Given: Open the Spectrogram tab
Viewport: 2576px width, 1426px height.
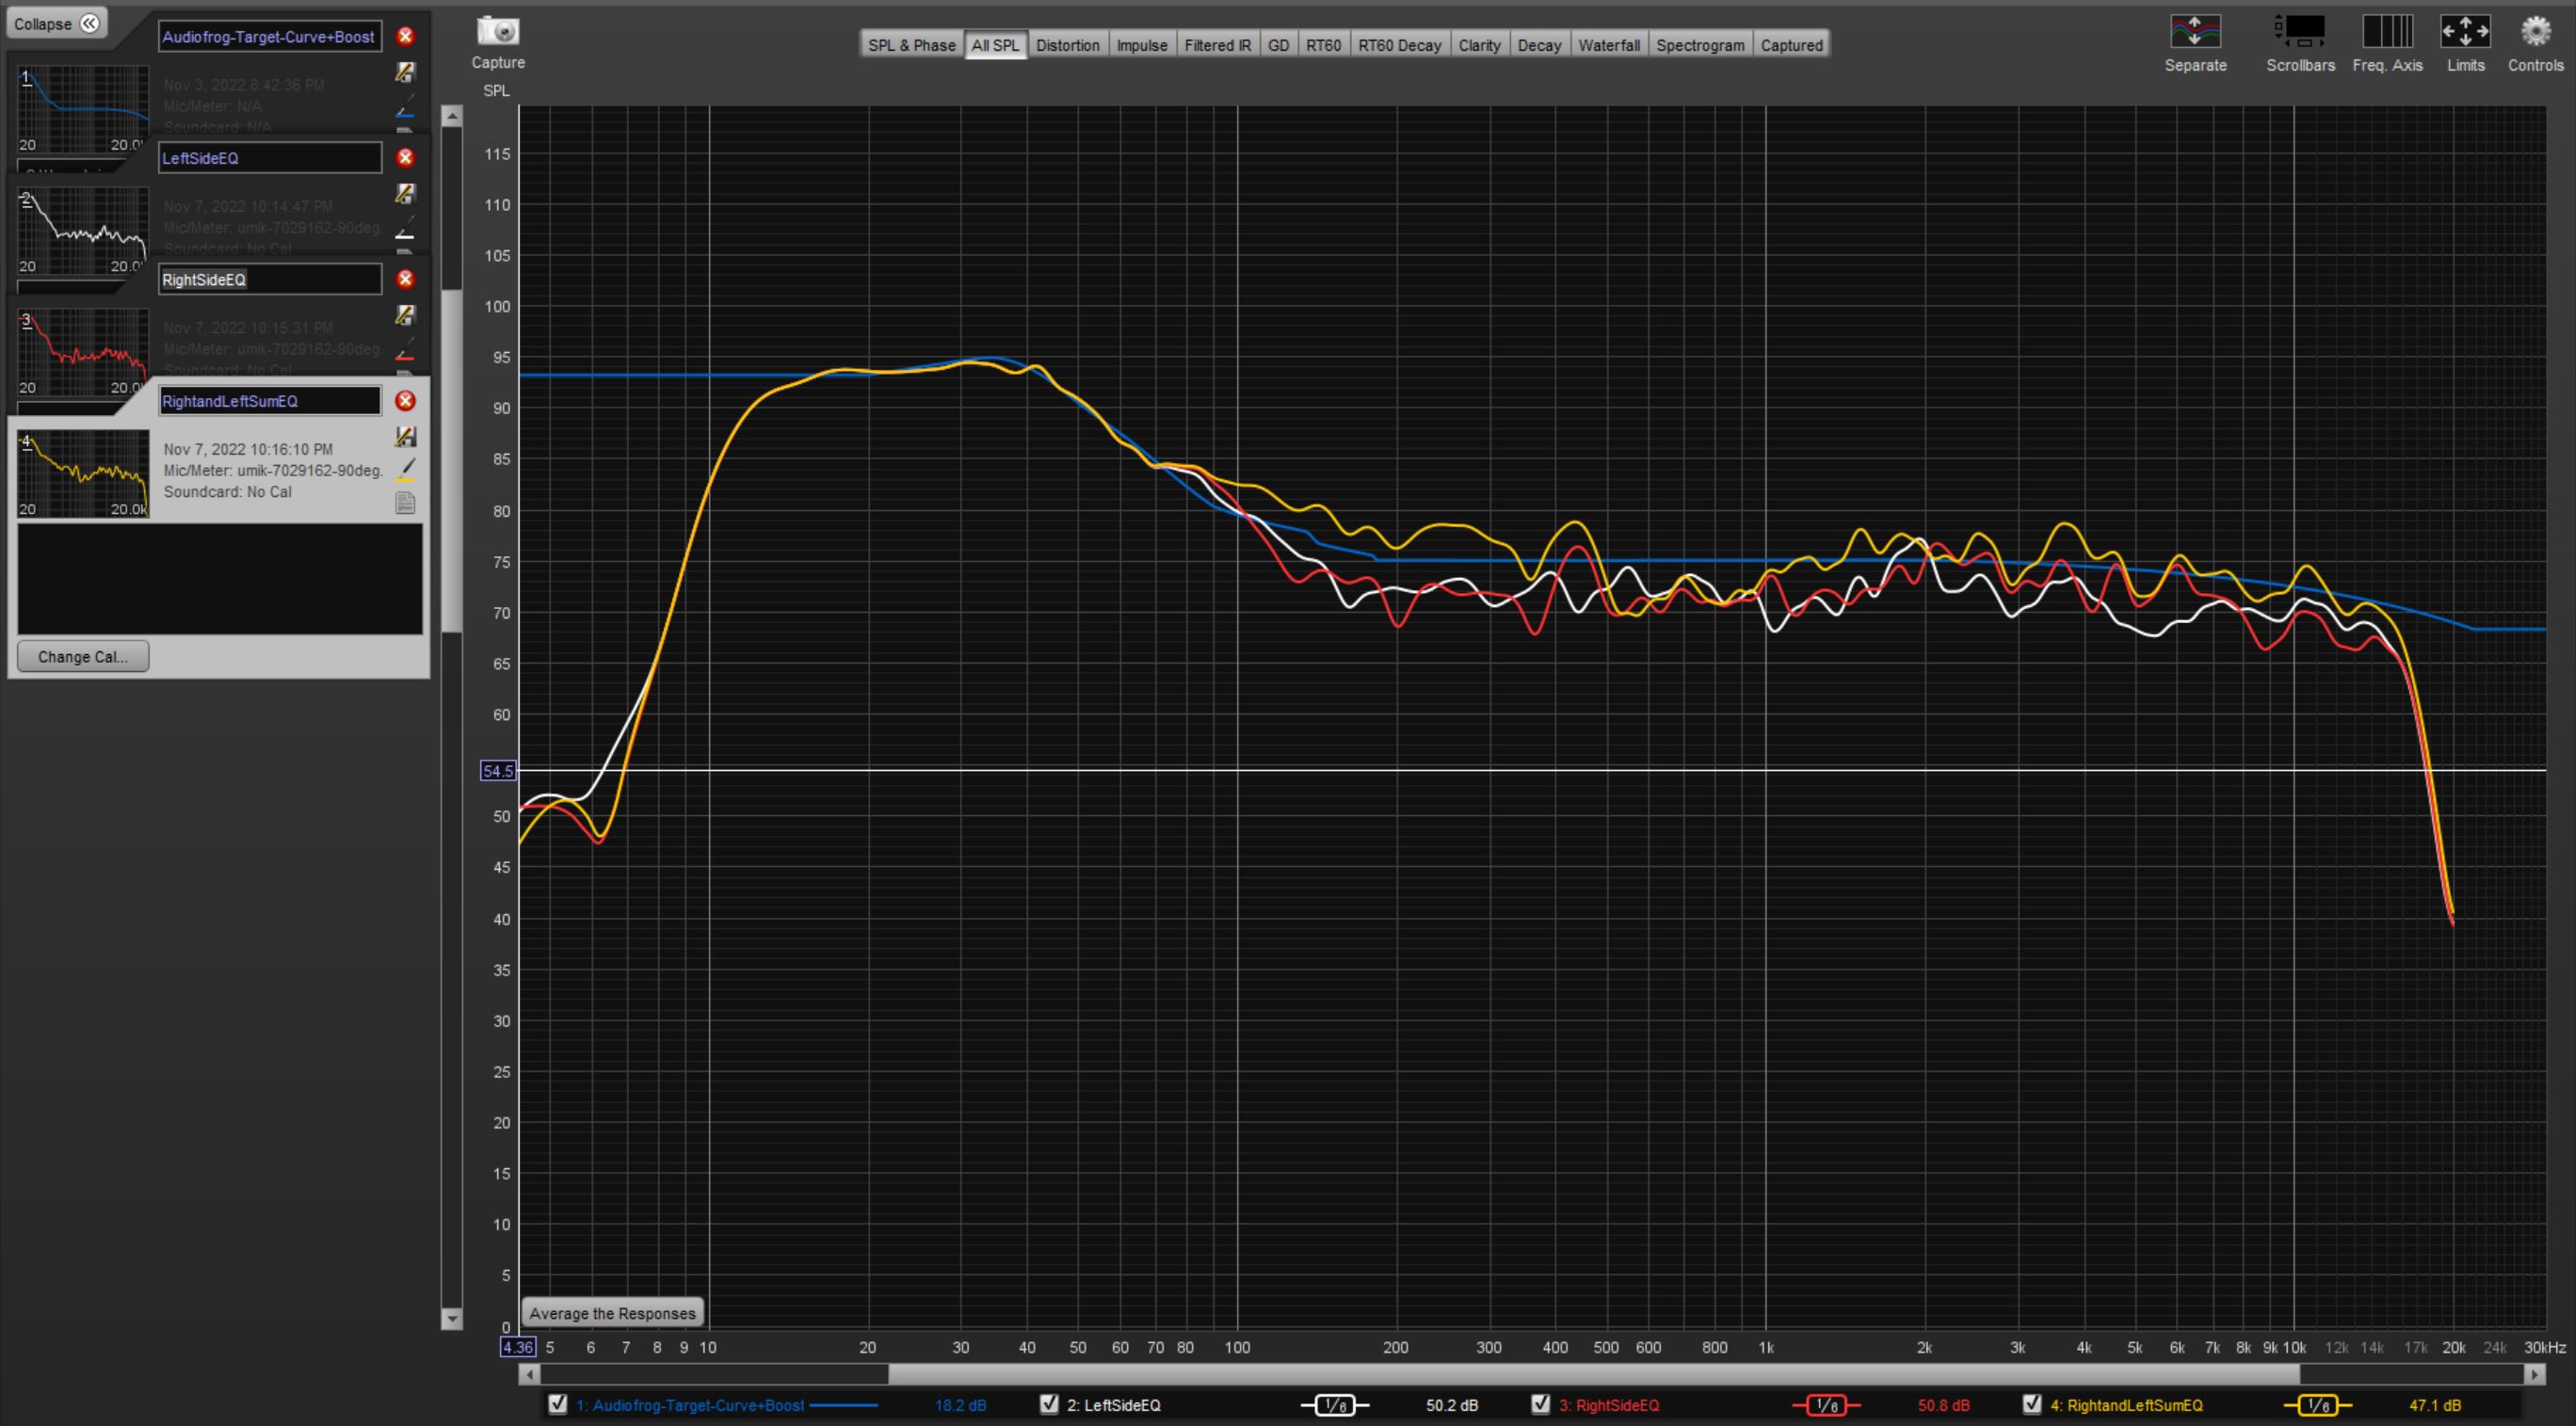Looking at the screenshot, I should click(x=1700, y=45).
